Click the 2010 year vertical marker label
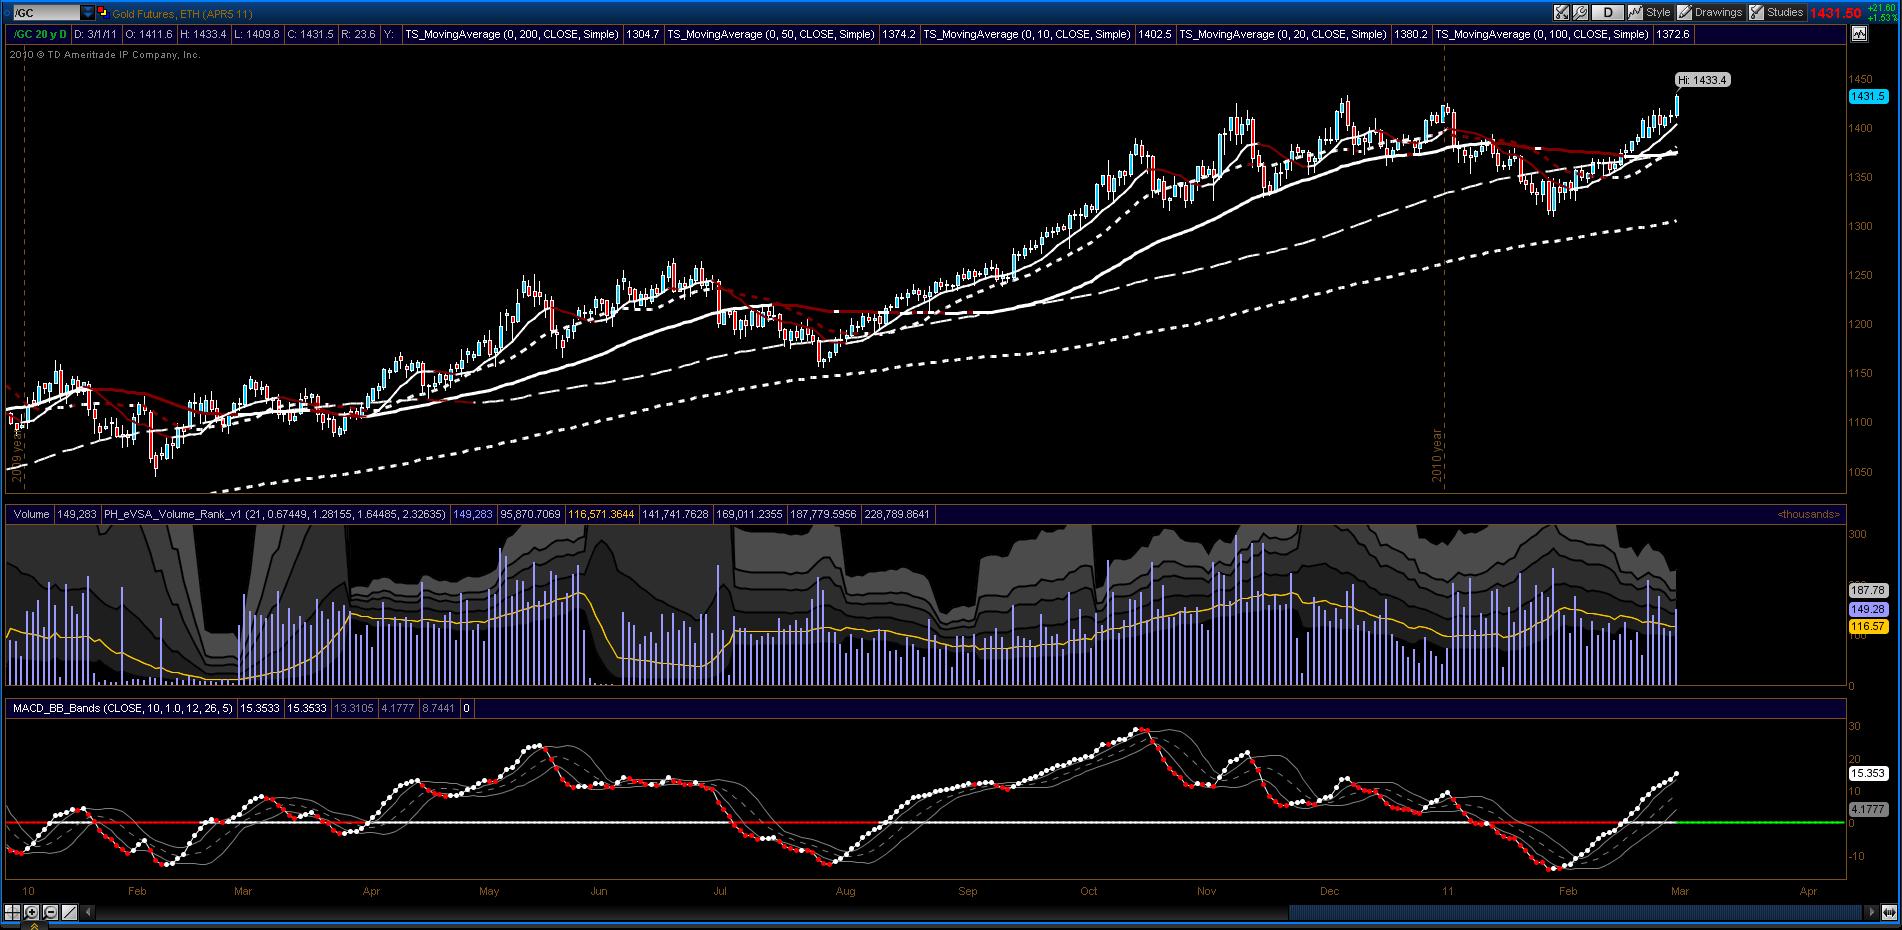The width and height of the screenshot is (1902, 930). [x=1438, y=455]
